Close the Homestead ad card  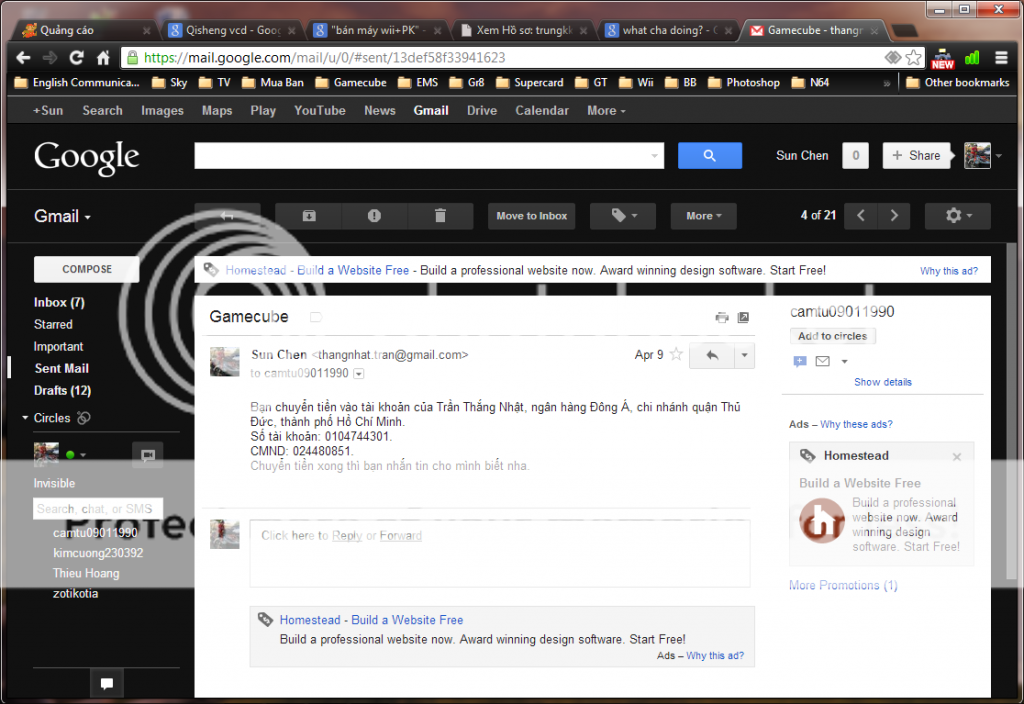pos(957,456)
